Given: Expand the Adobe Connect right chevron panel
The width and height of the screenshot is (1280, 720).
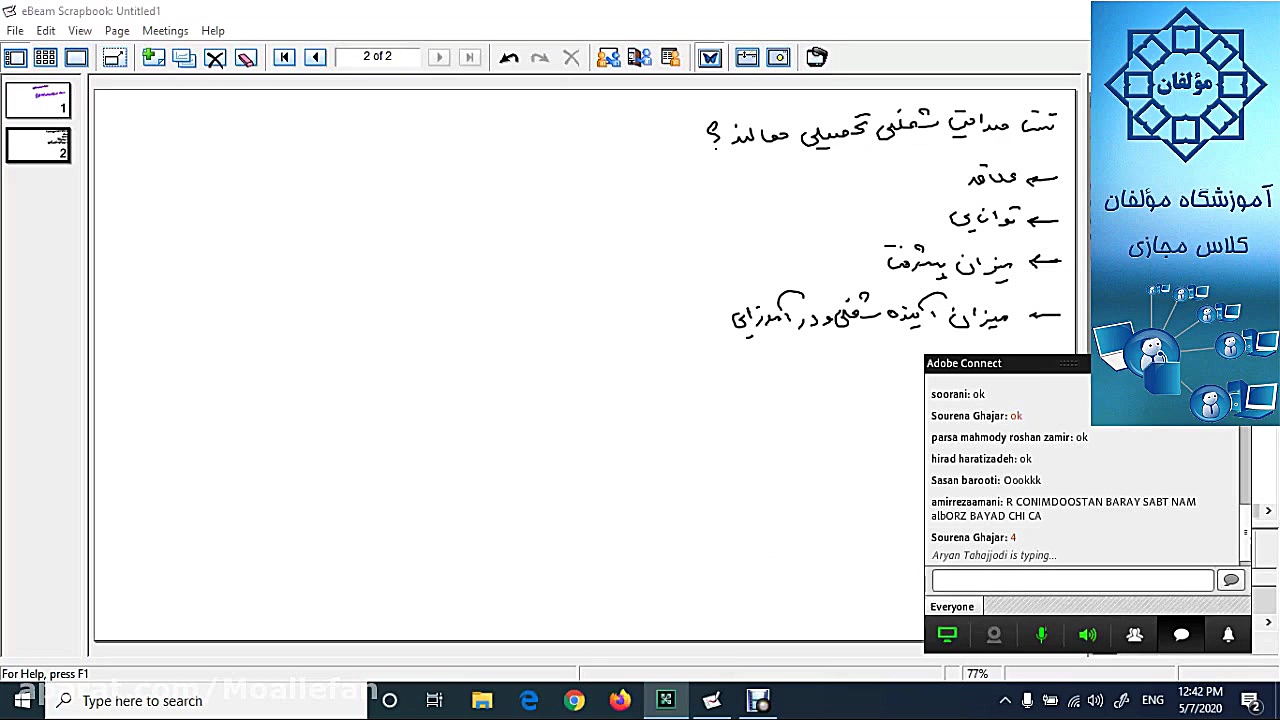Looking at the screenshot, I should coord(1268,511).
